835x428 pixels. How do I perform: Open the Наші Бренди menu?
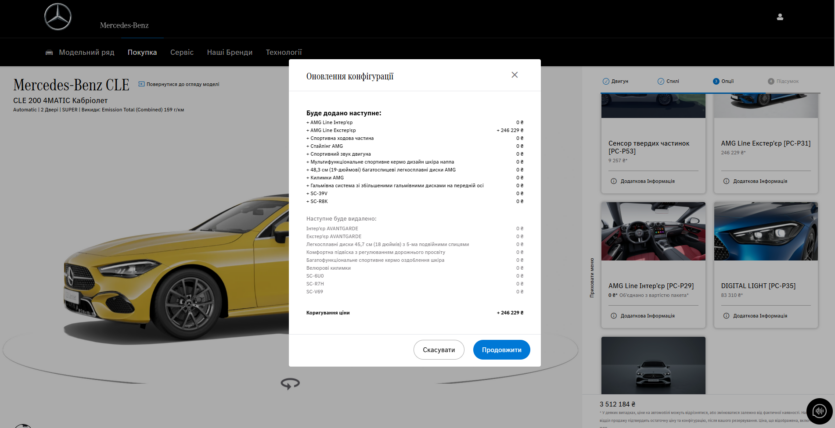tap(230, 52)
